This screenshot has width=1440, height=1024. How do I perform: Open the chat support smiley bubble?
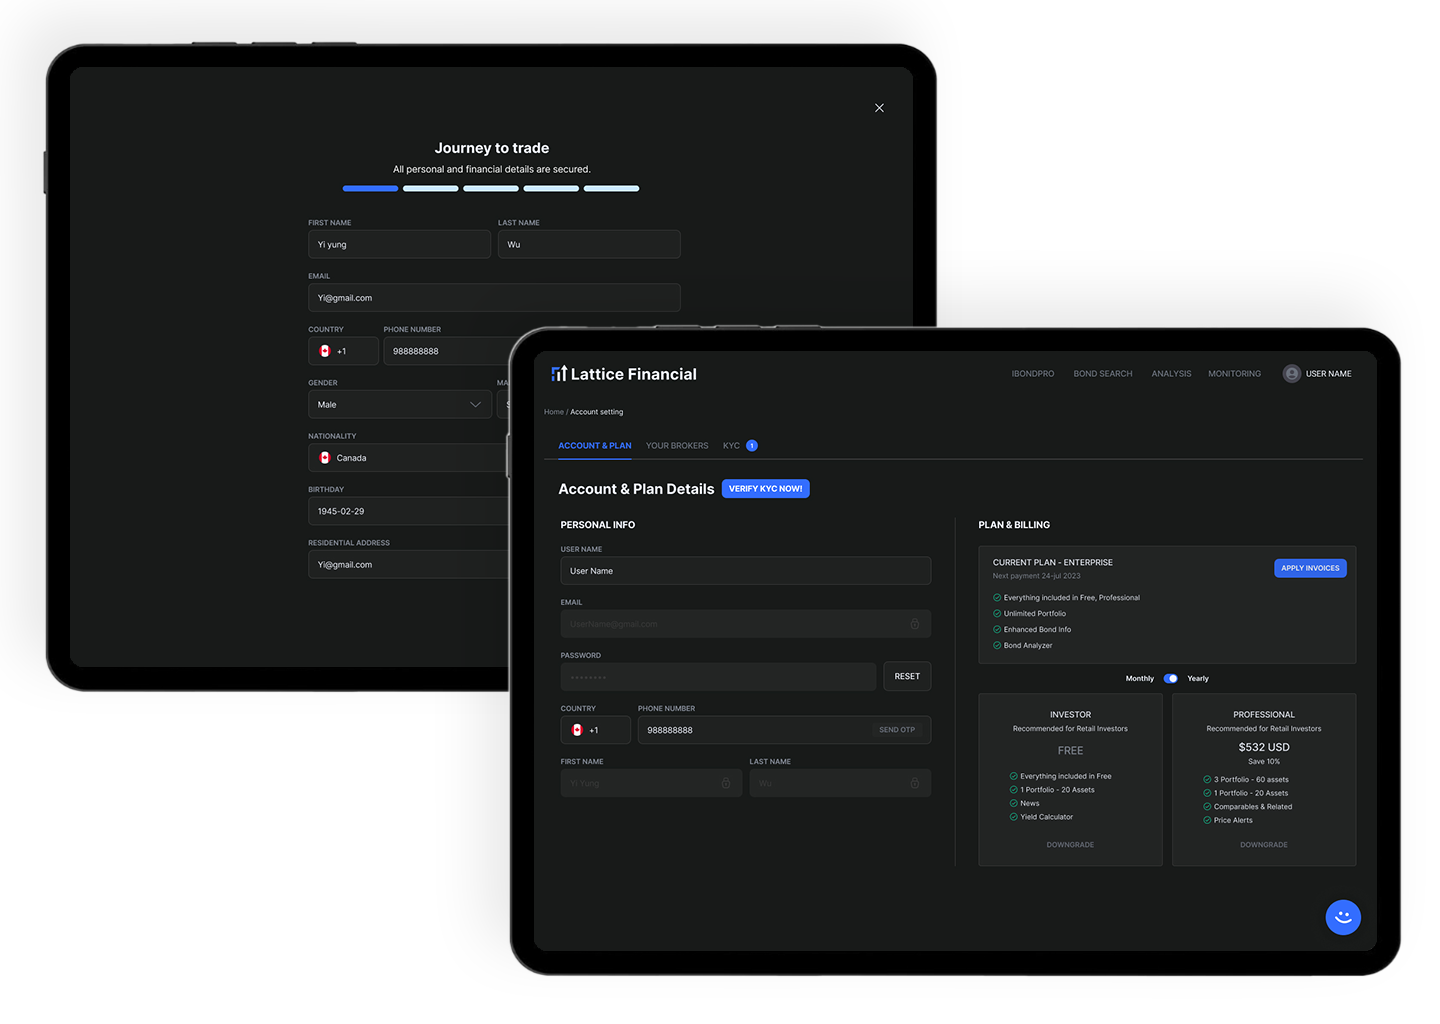(1343, 917)
